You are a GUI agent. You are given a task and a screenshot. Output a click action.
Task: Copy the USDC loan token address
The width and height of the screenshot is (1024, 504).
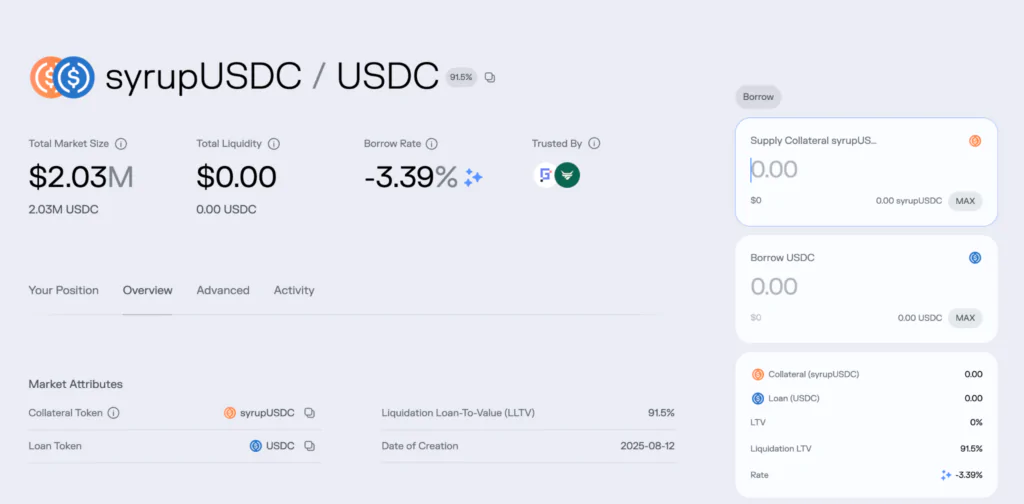(310, 446)
